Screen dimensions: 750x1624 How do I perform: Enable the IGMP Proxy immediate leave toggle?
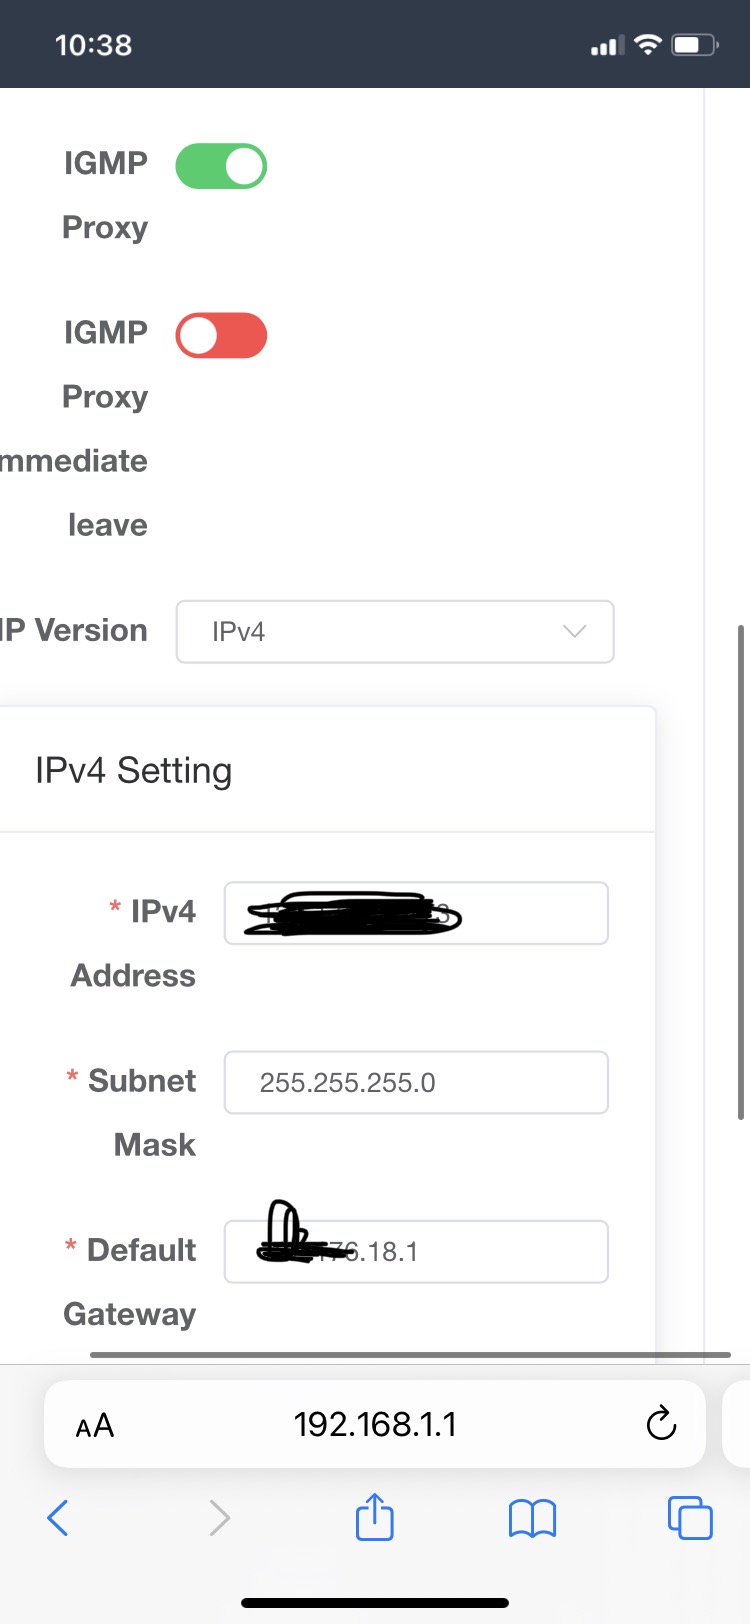click(x=221, y=335)
